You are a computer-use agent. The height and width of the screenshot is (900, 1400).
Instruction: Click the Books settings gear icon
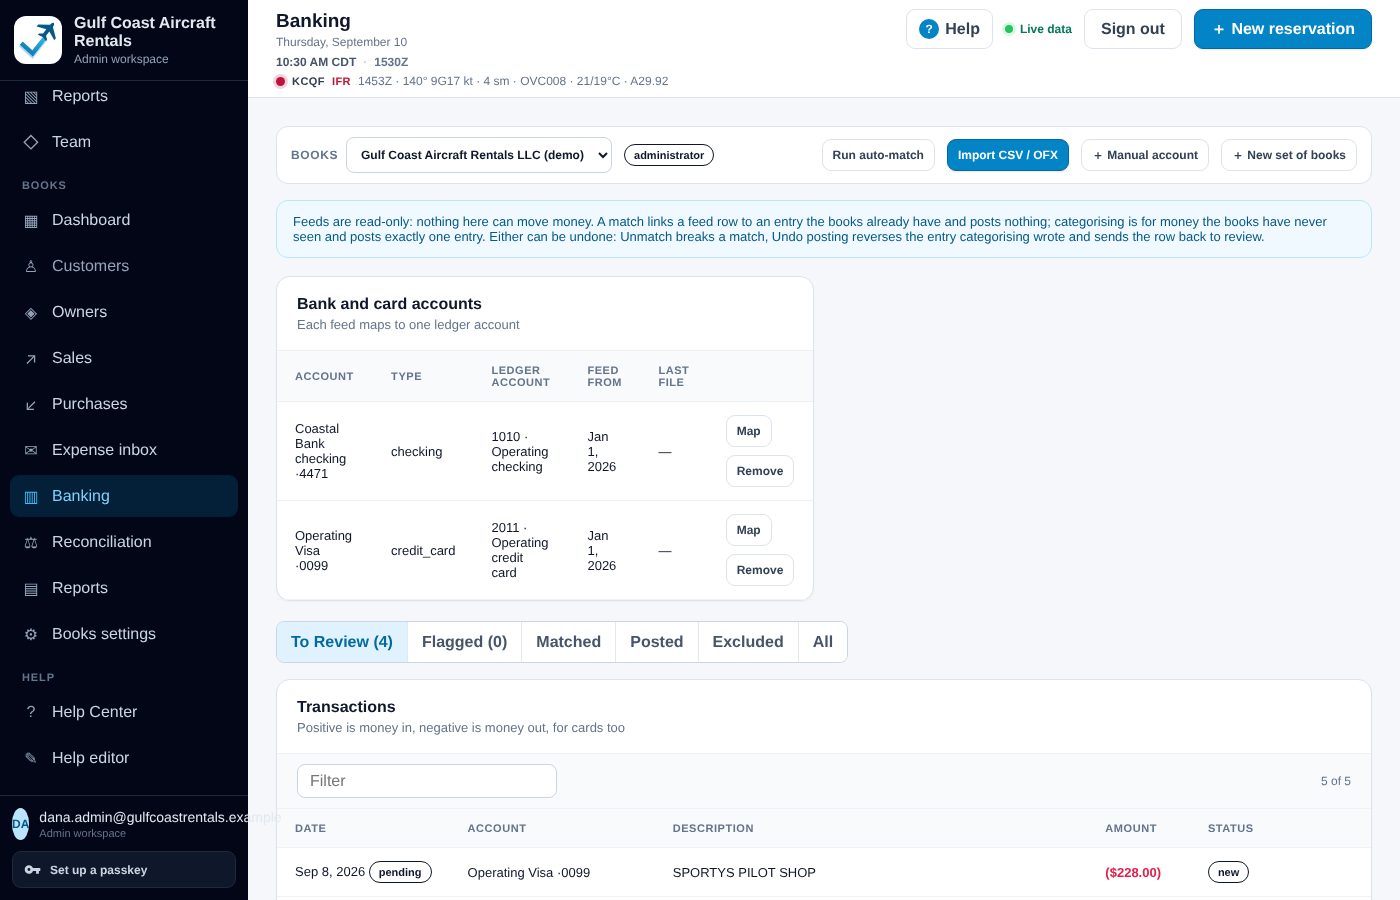pos(31,635)
